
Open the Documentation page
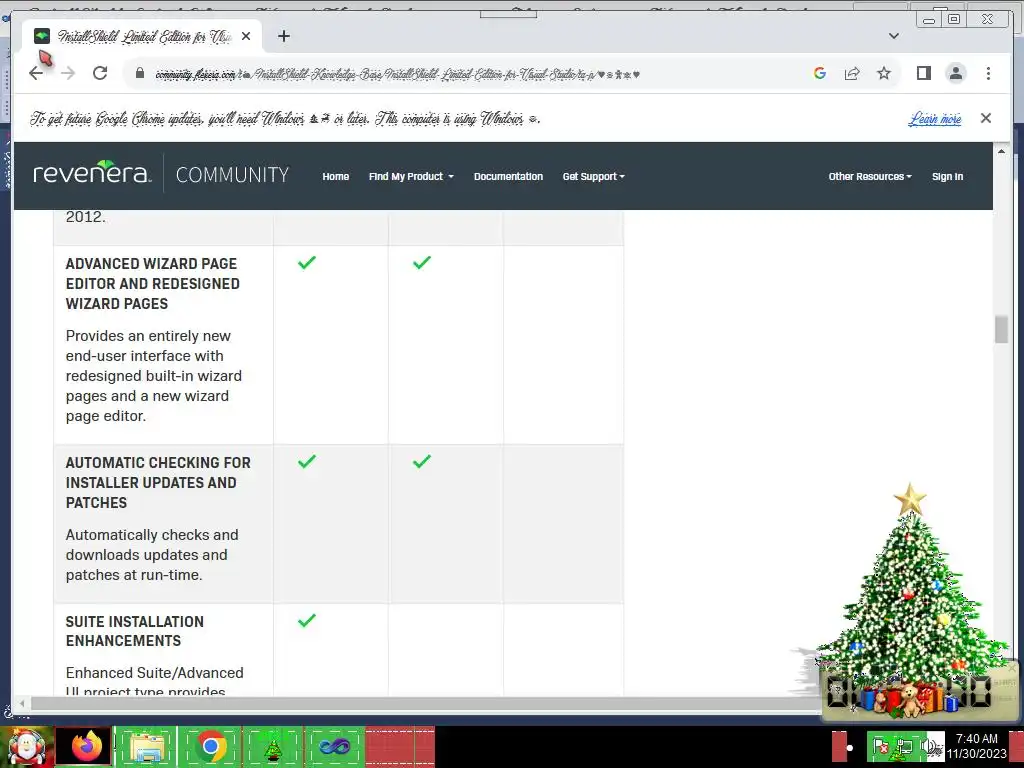tap(508, 176)
